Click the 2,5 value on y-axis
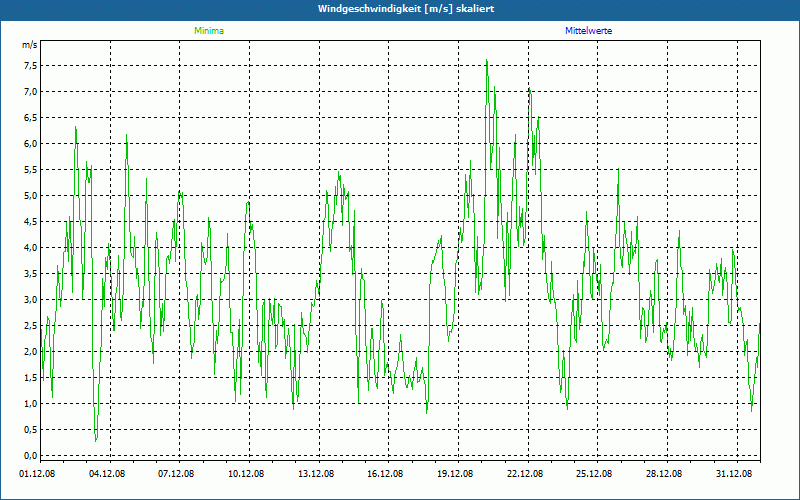This screenshot has width=800, height=500. pos(30,325)
